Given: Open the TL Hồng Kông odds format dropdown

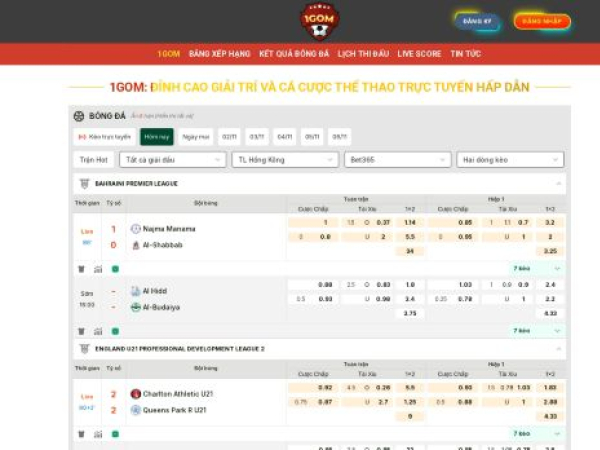Looking at the screenshot, I should (285, 160).
